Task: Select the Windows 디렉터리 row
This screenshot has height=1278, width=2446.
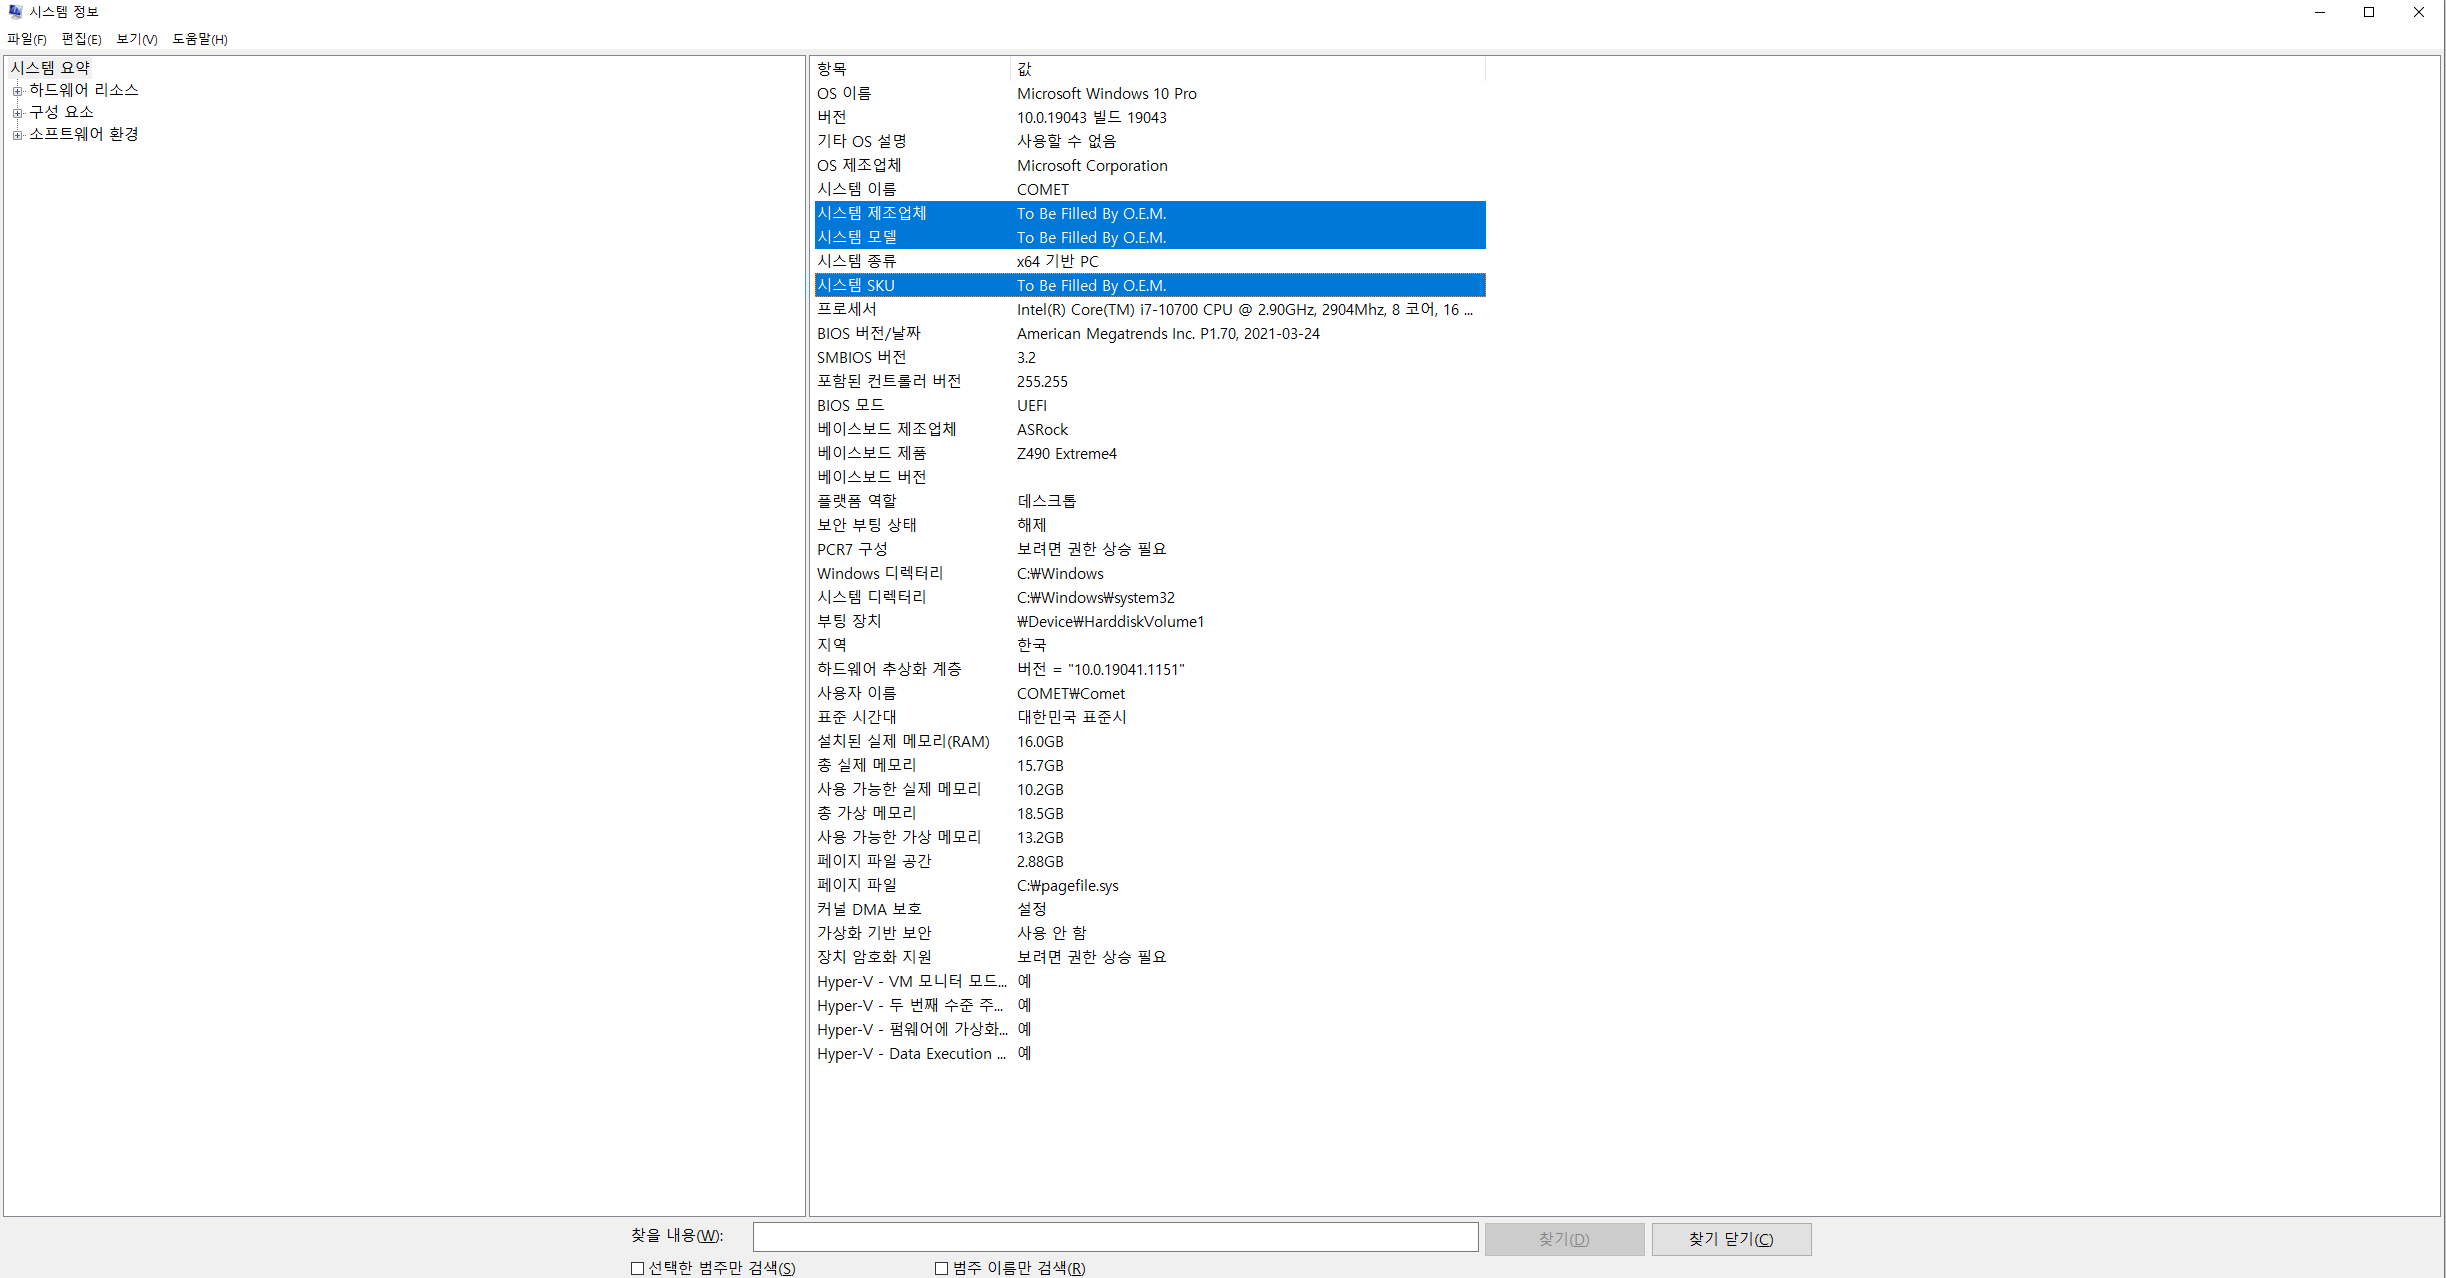Action: [x=1150, y=573]
